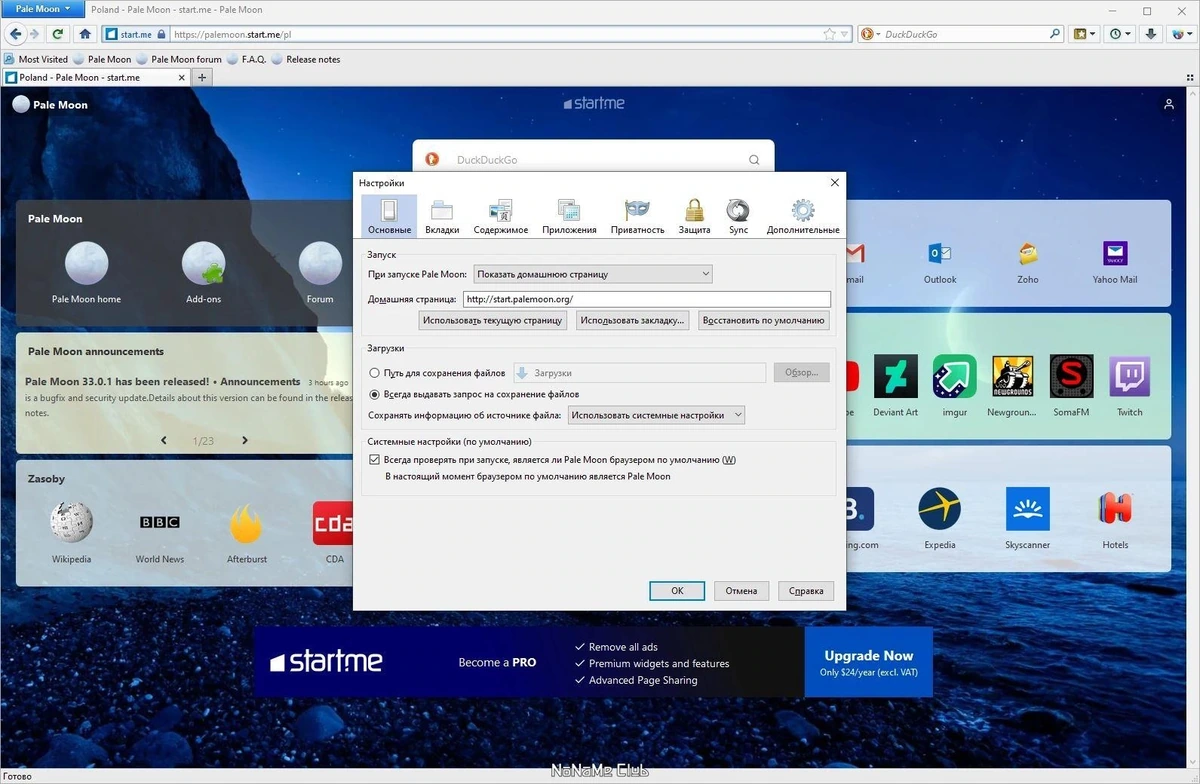Image resolution: width=1200 pixels, height=784 pixels.
Task: Click Использовать текущую страницу button
Action: (493, 320)
